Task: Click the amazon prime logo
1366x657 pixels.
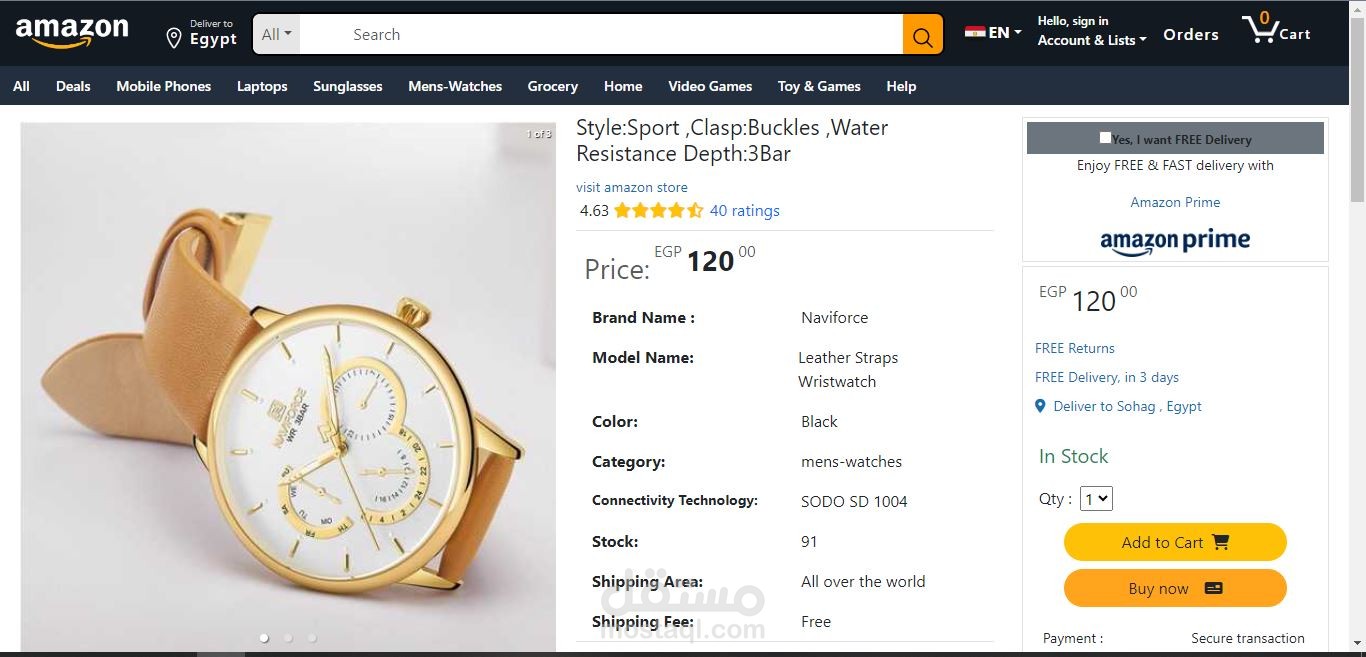Action: click(1175, 241)
